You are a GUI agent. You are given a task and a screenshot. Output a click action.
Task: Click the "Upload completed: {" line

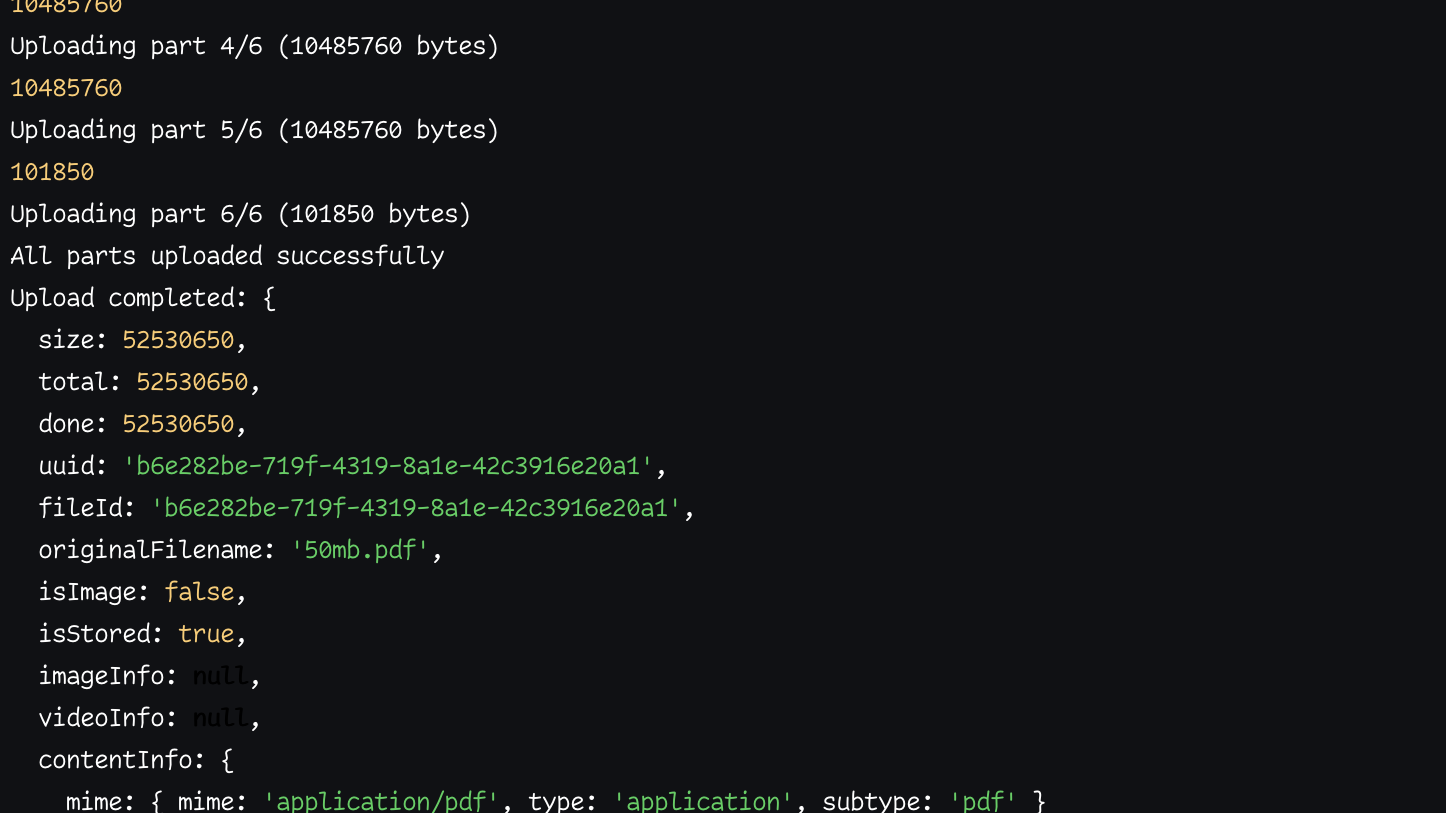click(x=142, y=298)
